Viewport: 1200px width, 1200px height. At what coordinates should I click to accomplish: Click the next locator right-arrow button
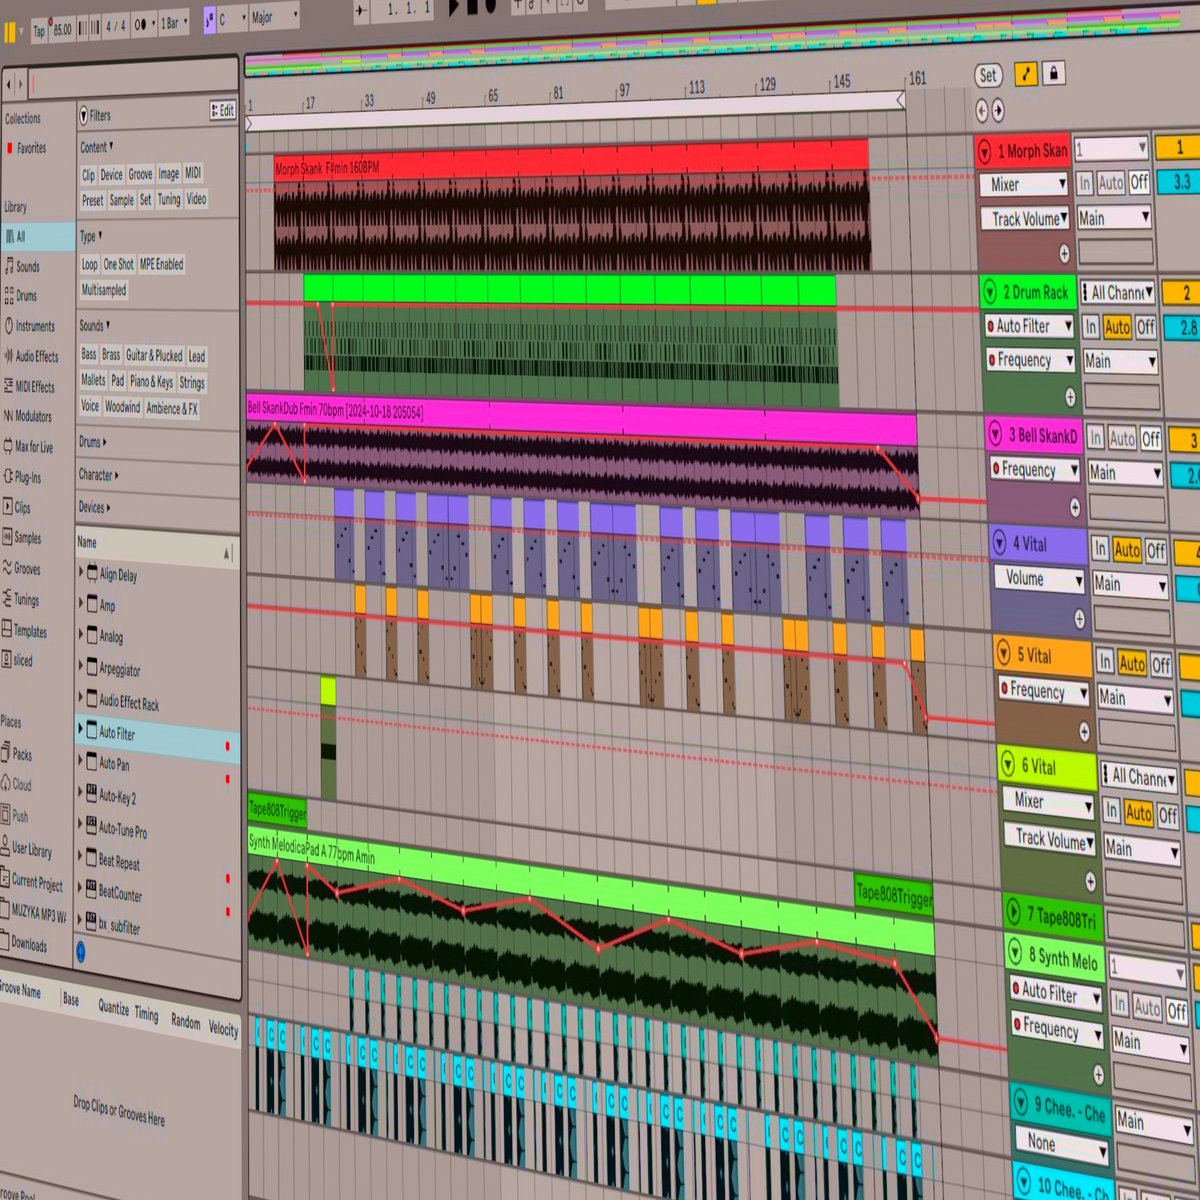click(997, 111)
